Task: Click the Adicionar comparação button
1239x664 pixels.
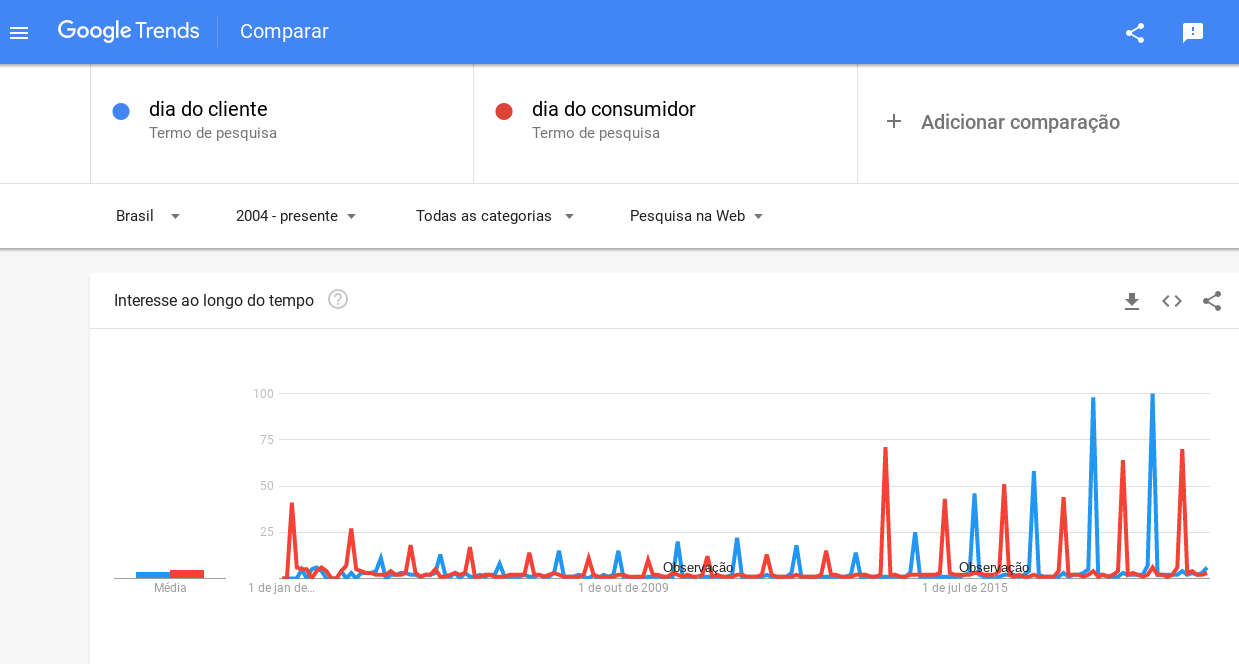Action: pyautogui.click(x=1003, y=122)
